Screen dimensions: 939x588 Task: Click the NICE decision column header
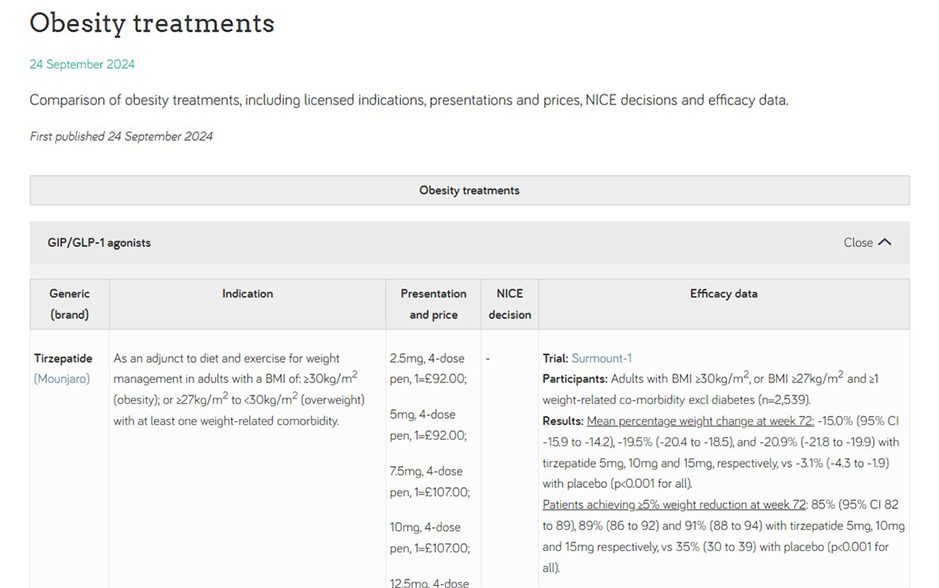point(509,304)
